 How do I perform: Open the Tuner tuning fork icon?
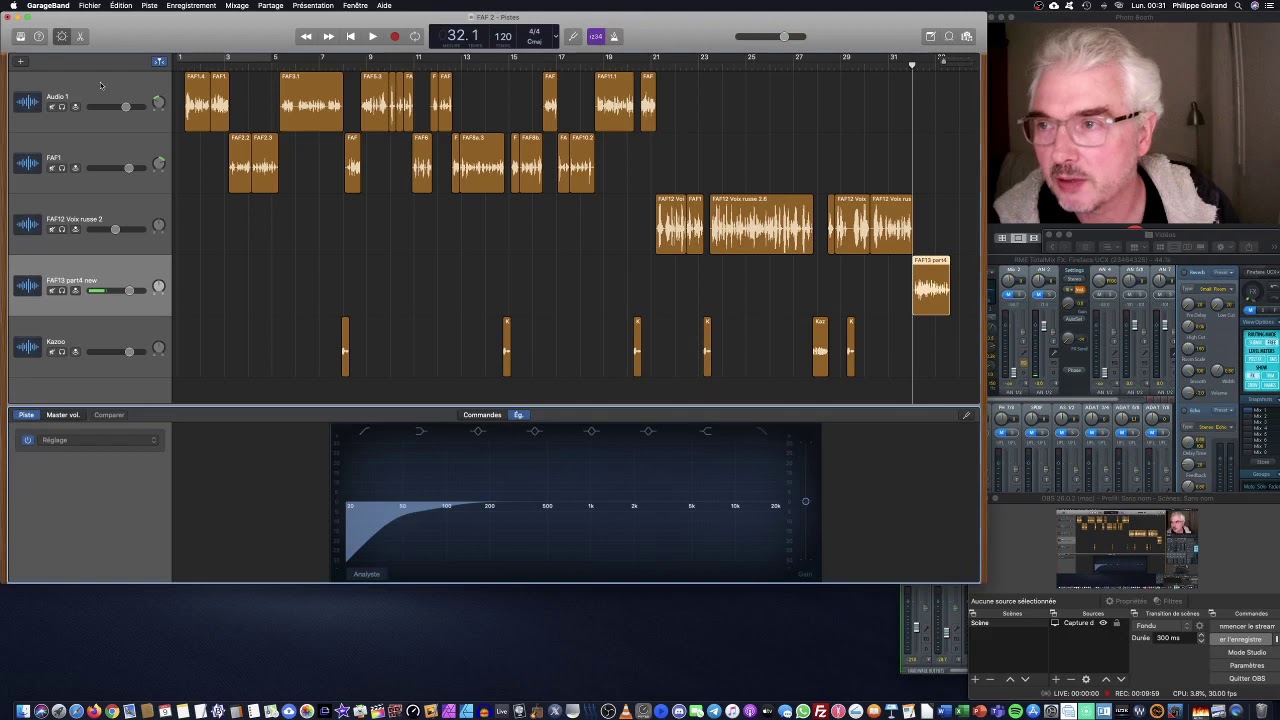pos(573,36)
